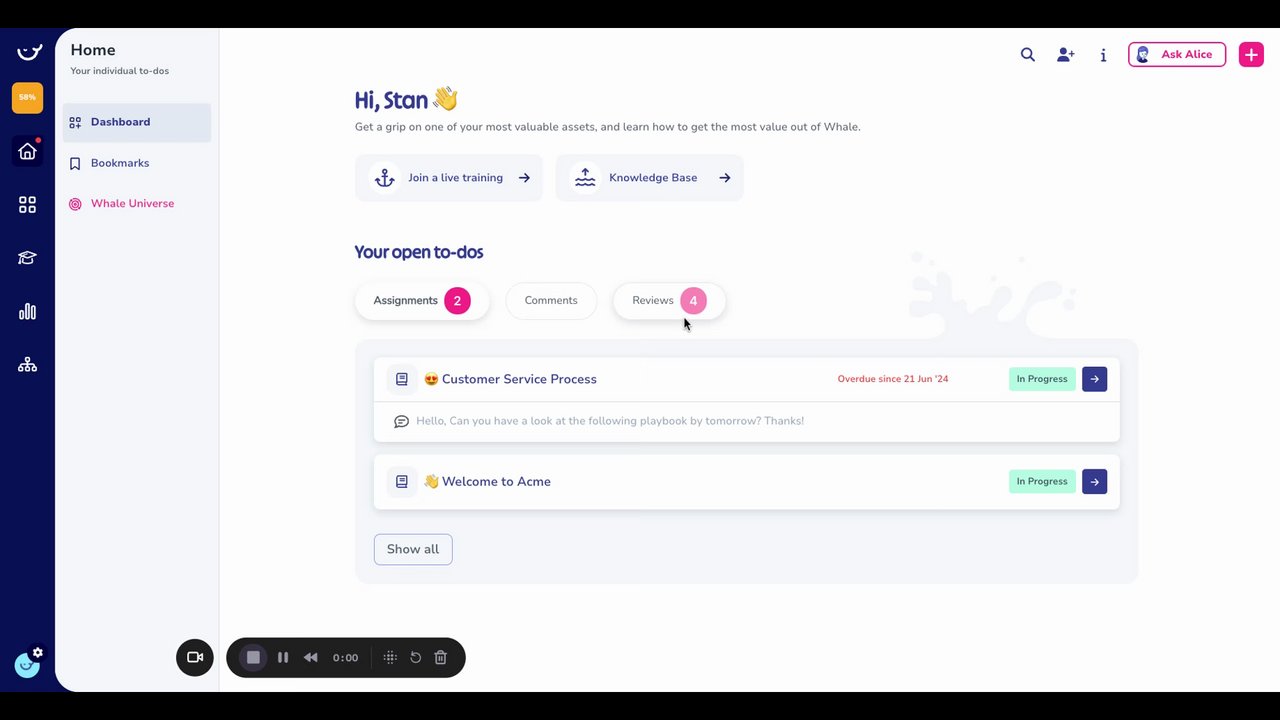Click the recorder grid drag handle
1280x720 pixels.
click(x=390, y=657)
